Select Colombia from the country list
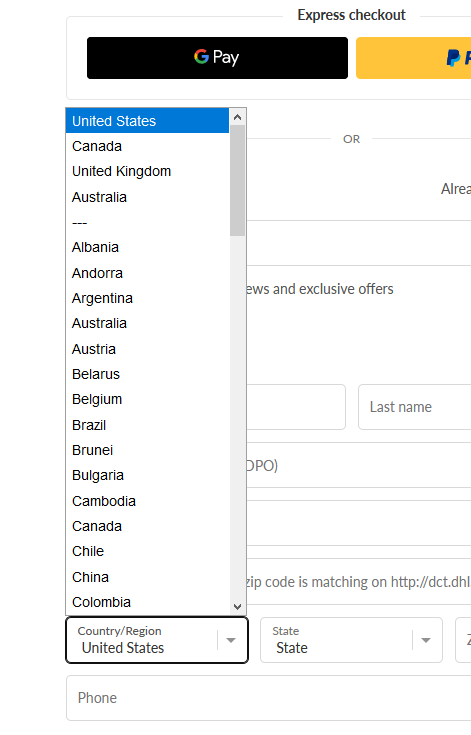471x735 pixels. click(x=147, y=602)
